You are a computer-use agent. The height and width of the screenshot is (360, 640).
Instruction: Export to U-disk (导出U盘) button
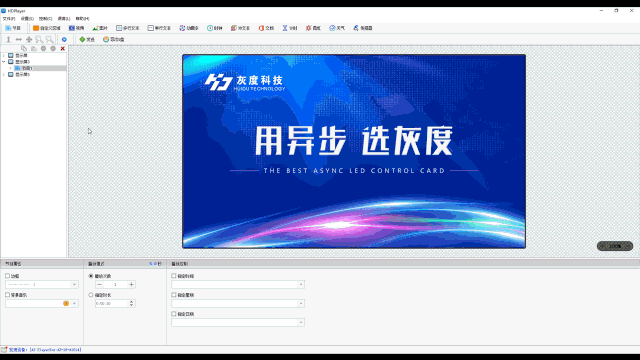[113, 39]
